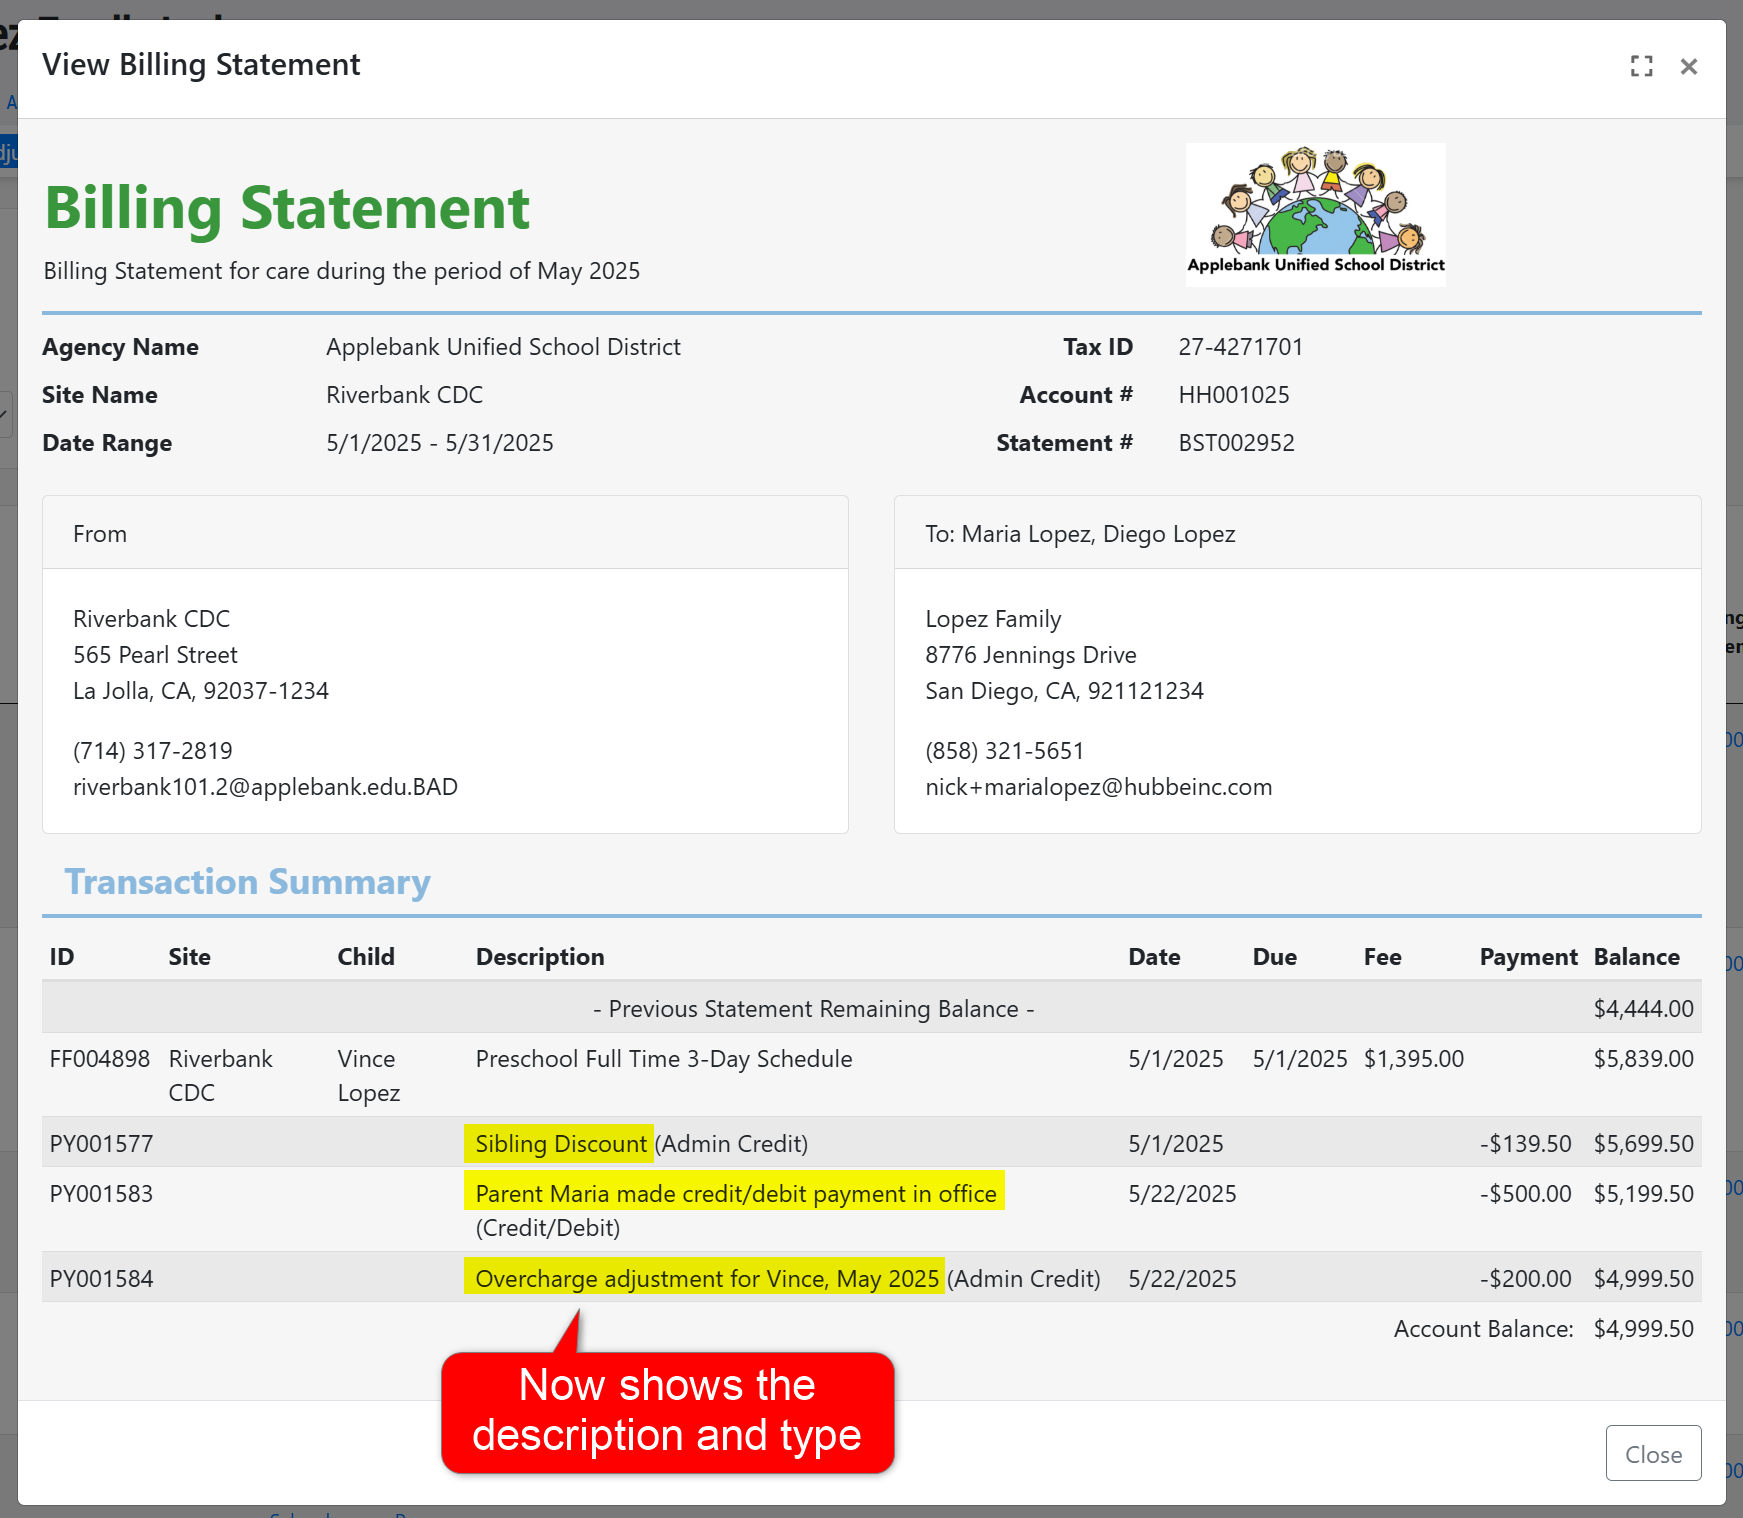
Task: Click the payment amount -$139.50
Action: [1525, 1144]
